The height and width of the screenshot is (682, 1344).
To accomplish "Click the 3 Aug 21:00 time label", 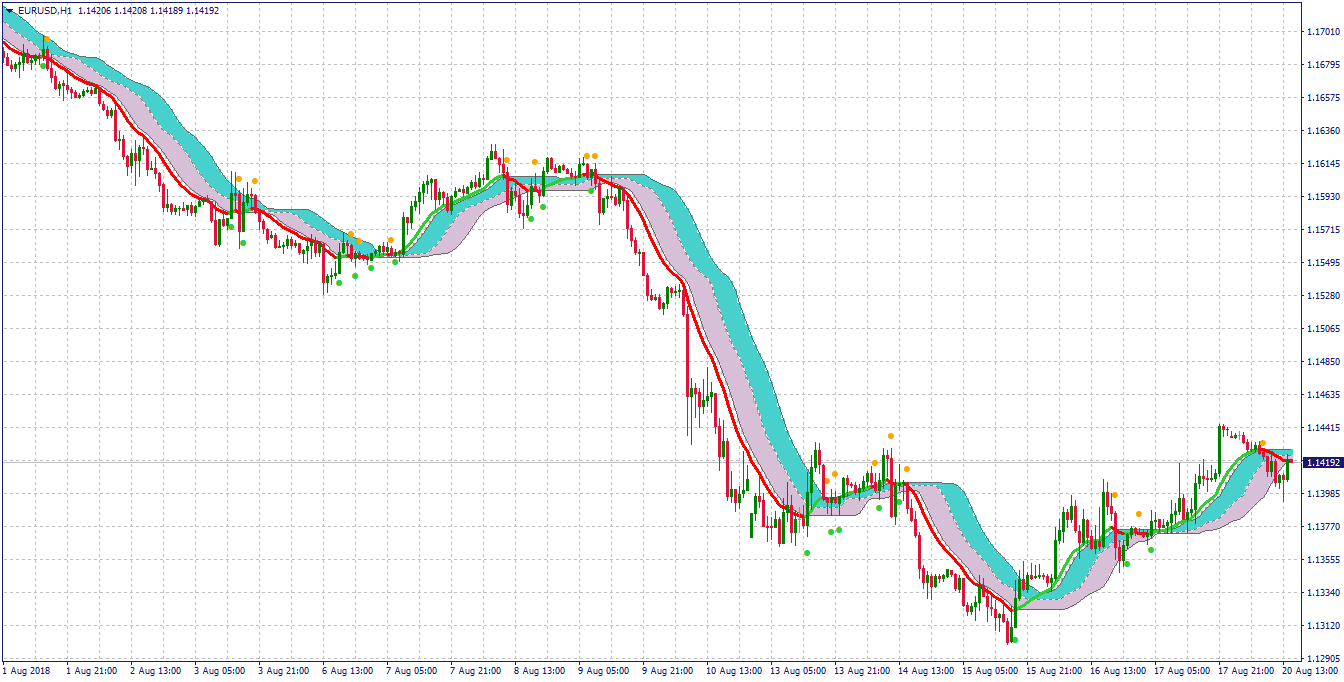I will point(283,671).
